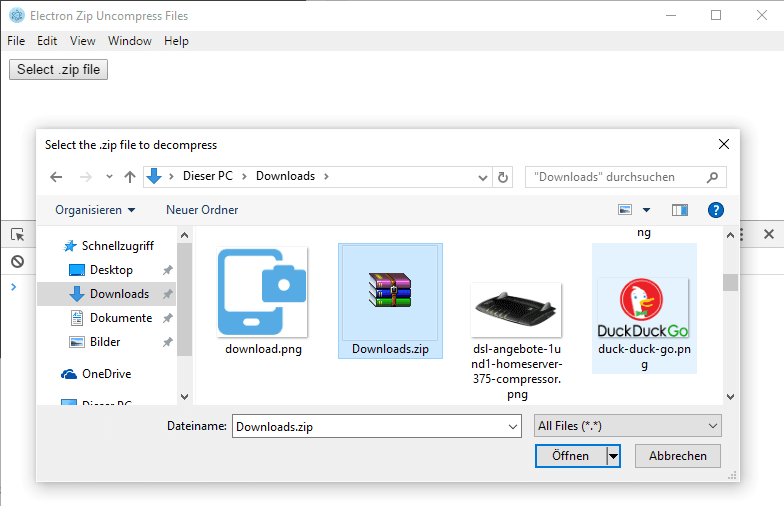784x506 pixels.
Task: Toggle the preview pane icon
Action: (680, 210)
